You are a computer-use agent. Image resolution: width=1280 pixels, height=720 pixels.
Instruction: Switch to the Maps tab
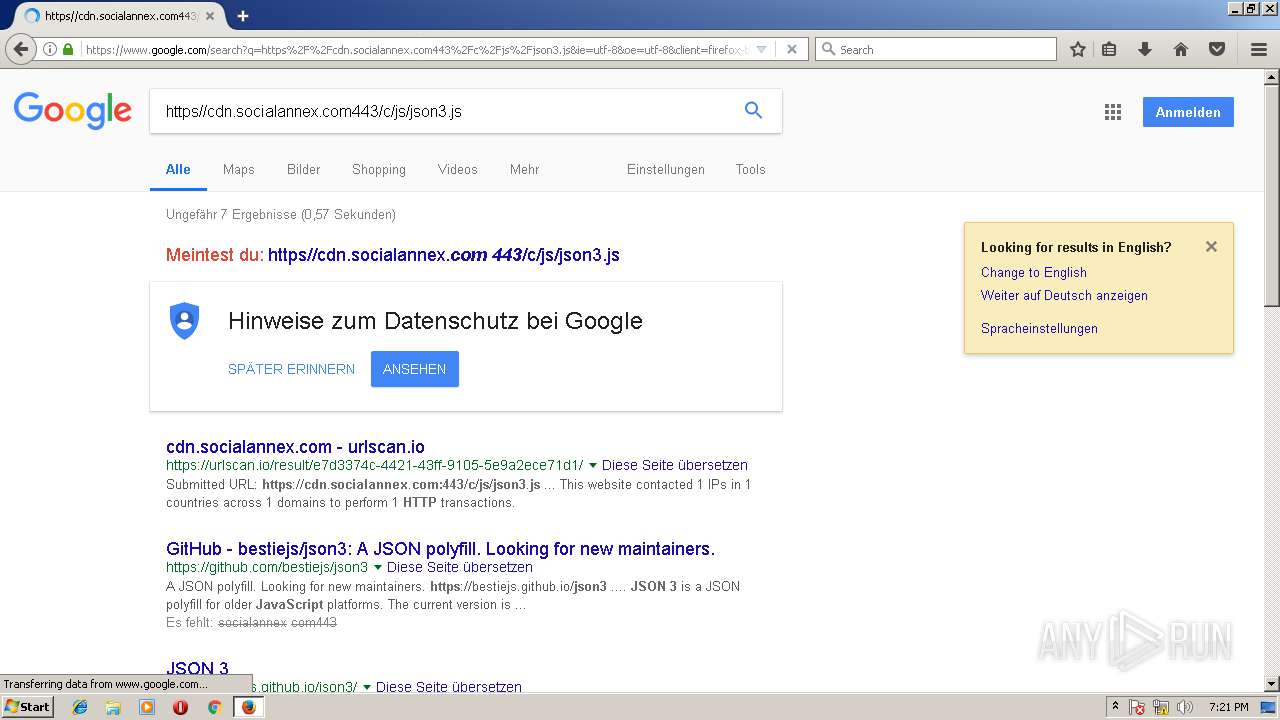click(239, 169)
